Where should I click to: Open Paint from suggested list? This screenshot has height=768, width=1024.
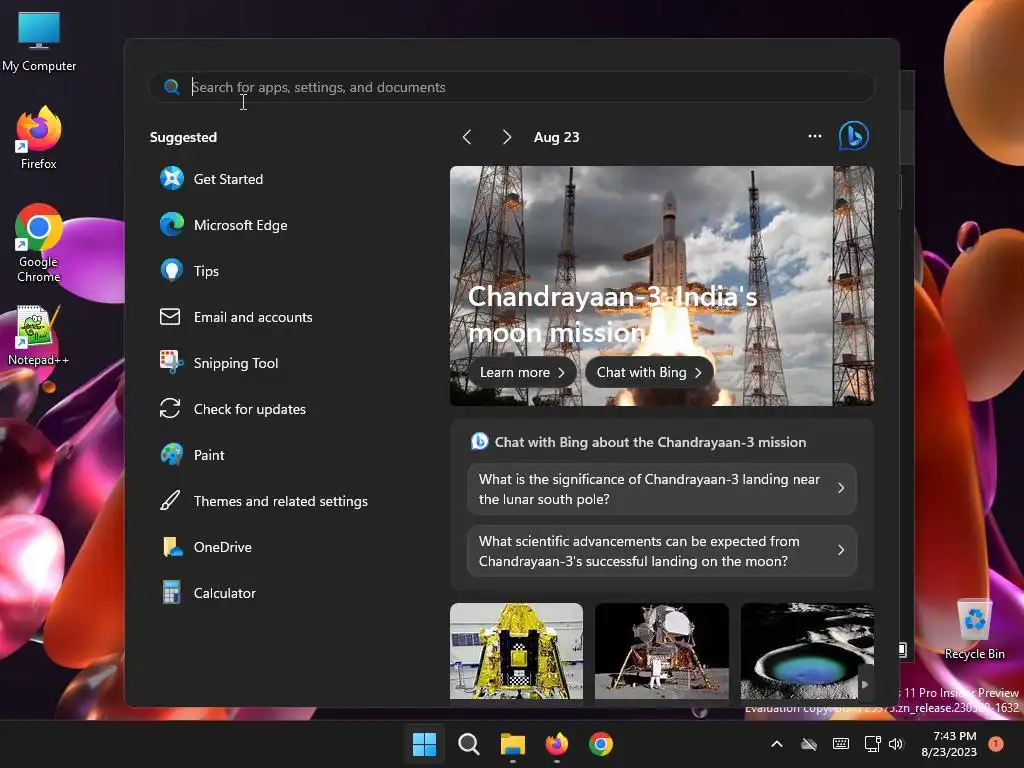192,455
